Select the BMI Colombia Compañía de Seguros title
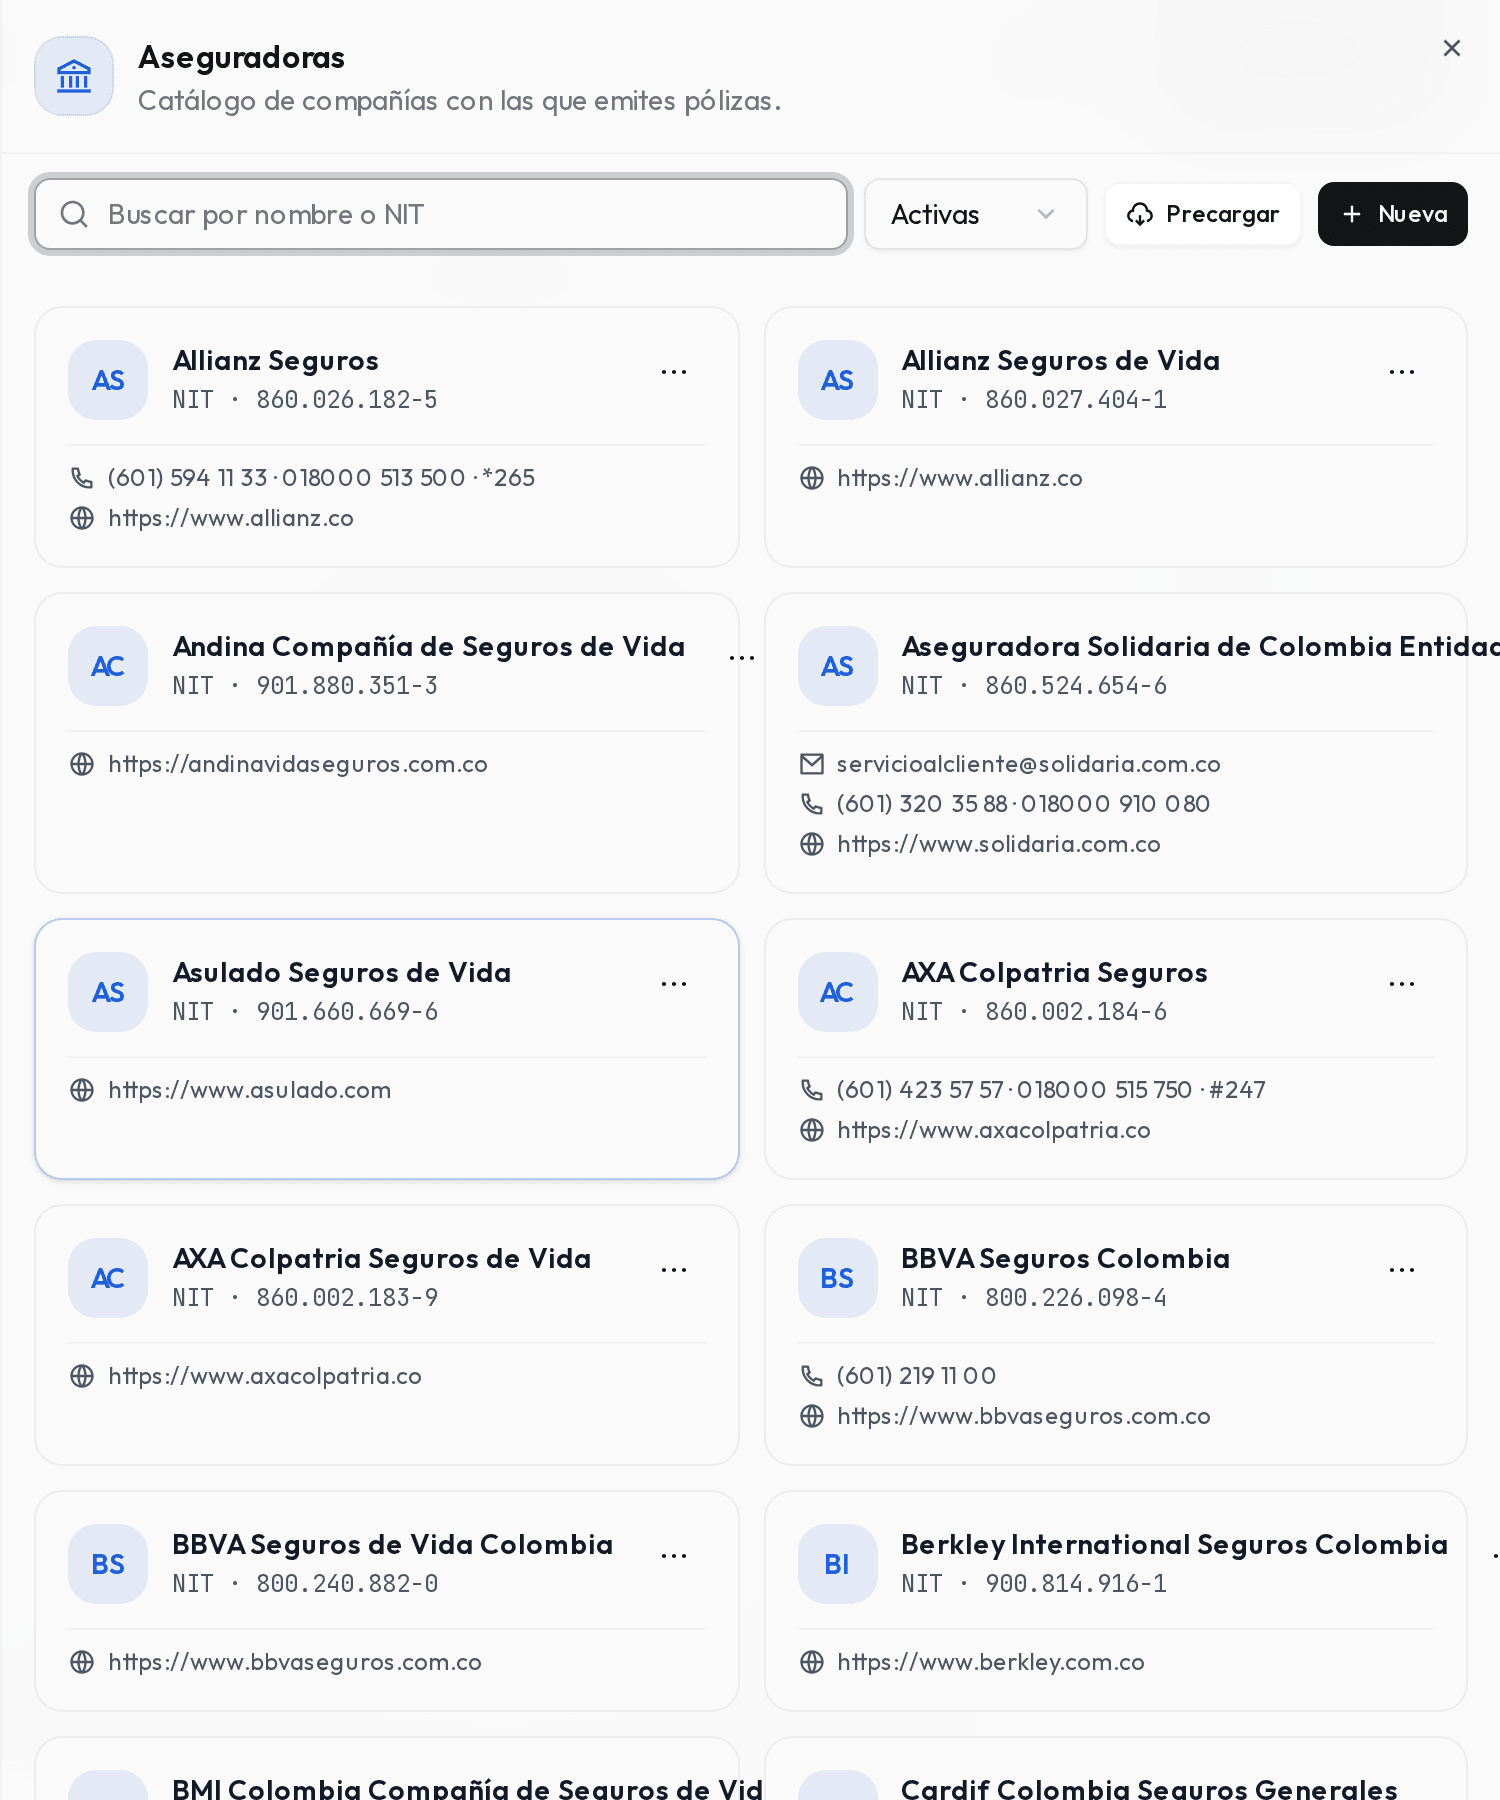Image resolution: width=1500 pixels, height=1800 pixels. (467, 1788)
